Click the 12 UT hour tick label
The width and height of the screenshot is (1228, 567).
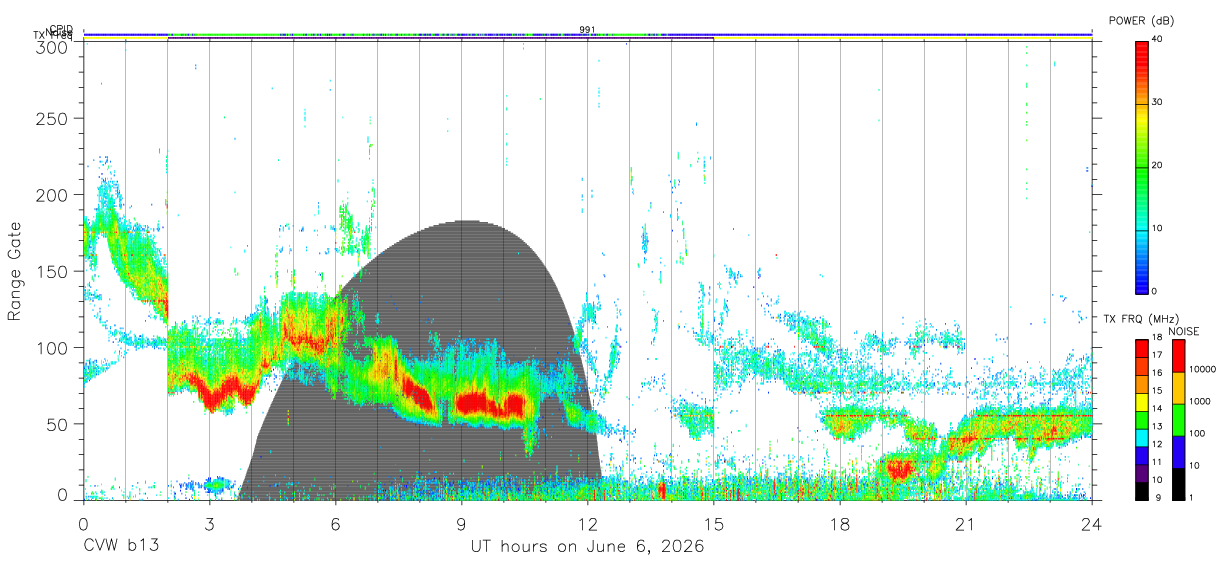[x=588, y=524]
